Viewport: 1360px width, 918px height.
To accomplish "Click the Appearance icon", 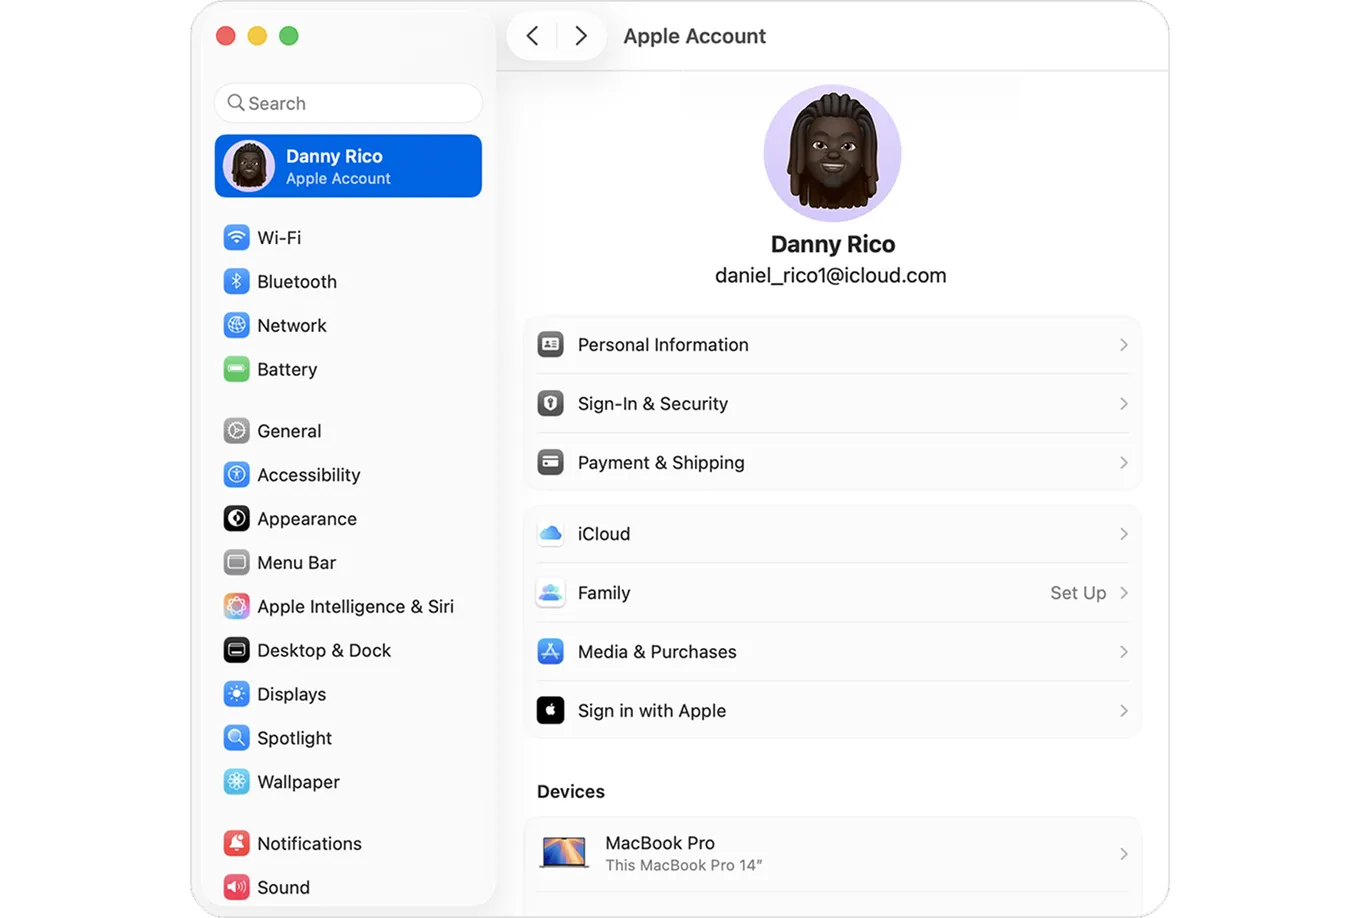I will coord(236,519).
